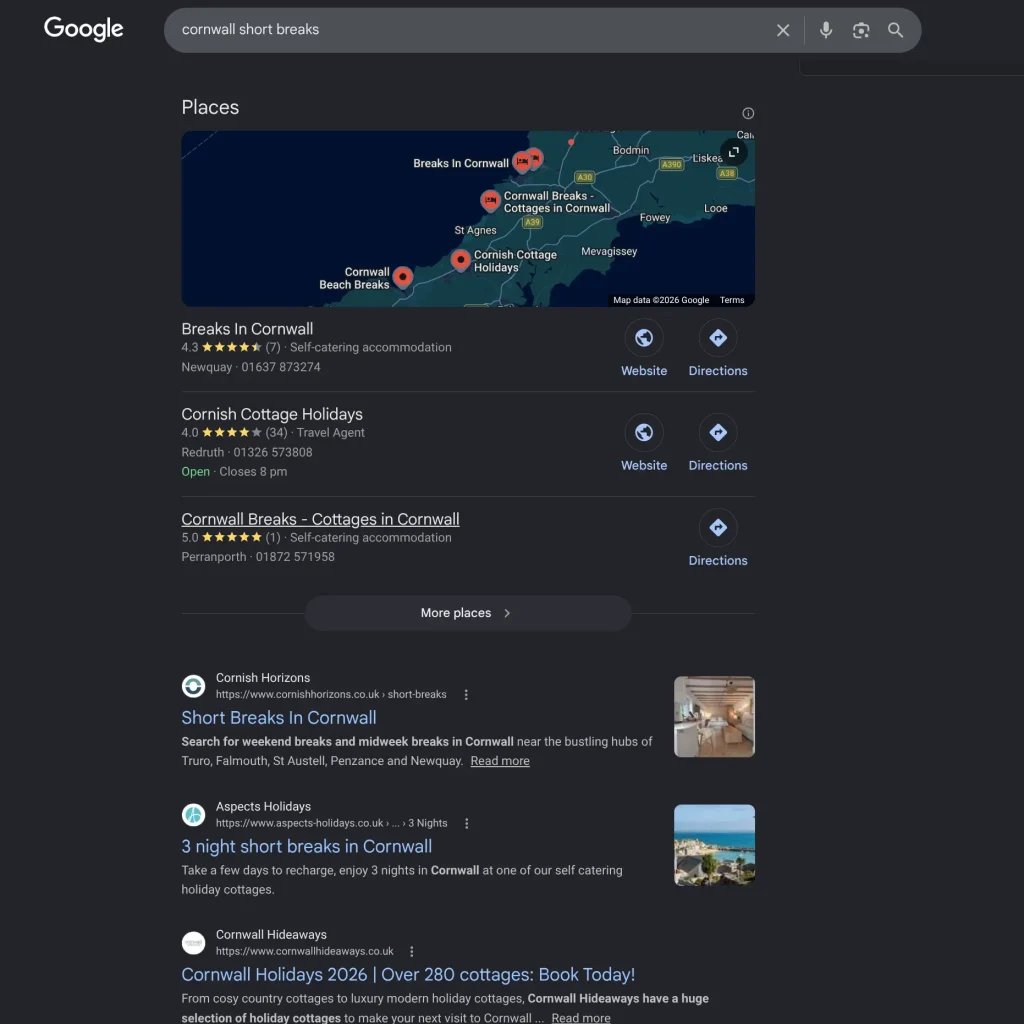Click the aspects-holidays.co.uk URL text
This screenshot has height=1024, width=1024.
click(x=331, y=823)
